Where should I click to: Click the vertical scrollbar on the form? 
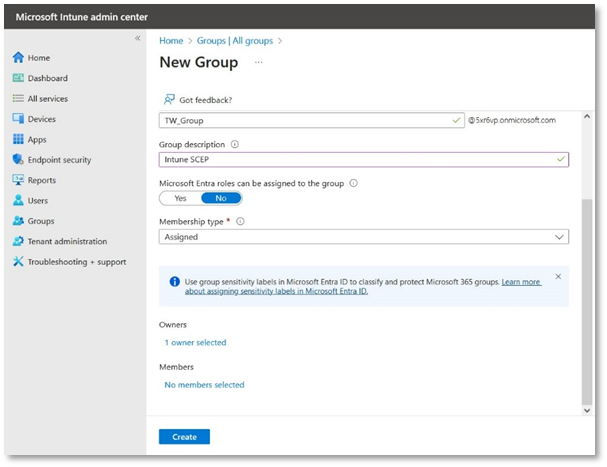(x=586, y=300)
